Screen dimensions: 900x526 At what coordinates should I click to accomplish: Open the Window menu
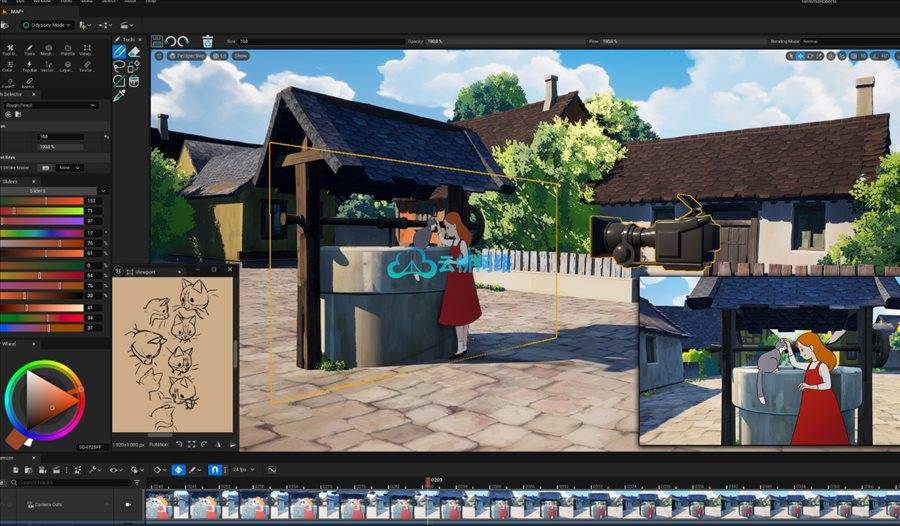[41, 2]
